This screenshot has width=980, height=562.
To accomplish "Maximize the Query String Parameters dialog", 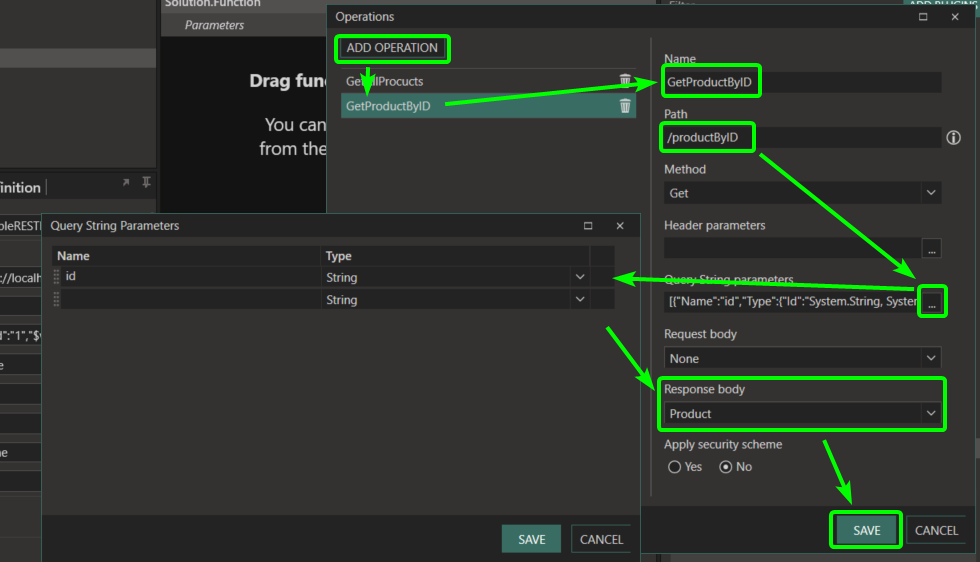I will (x=588, y=226).
